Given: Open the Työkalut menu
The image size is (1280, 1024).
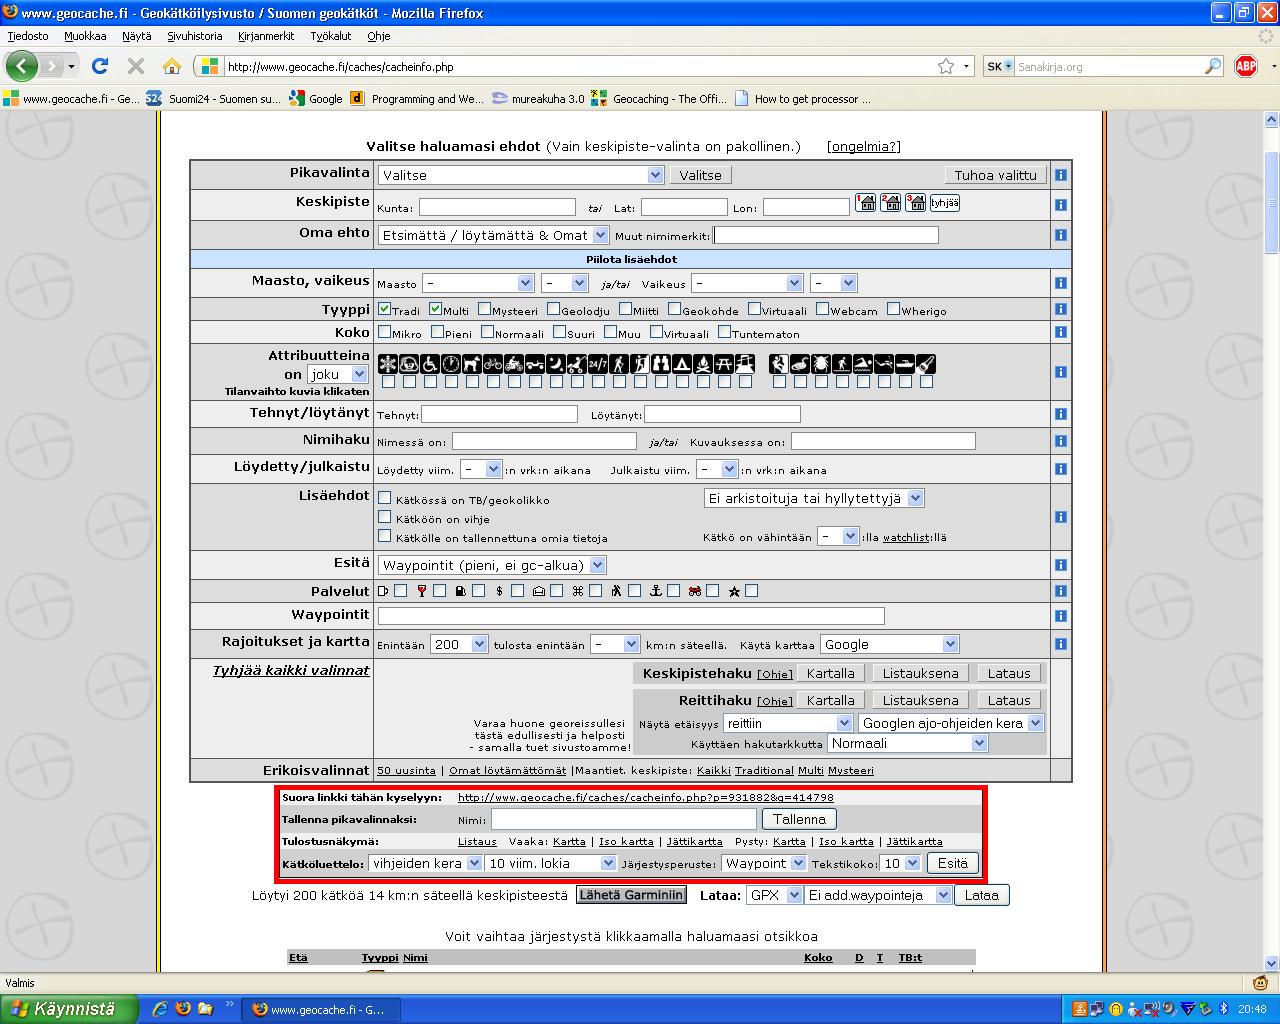Looking at the screenshot, I should coord(330,36).
